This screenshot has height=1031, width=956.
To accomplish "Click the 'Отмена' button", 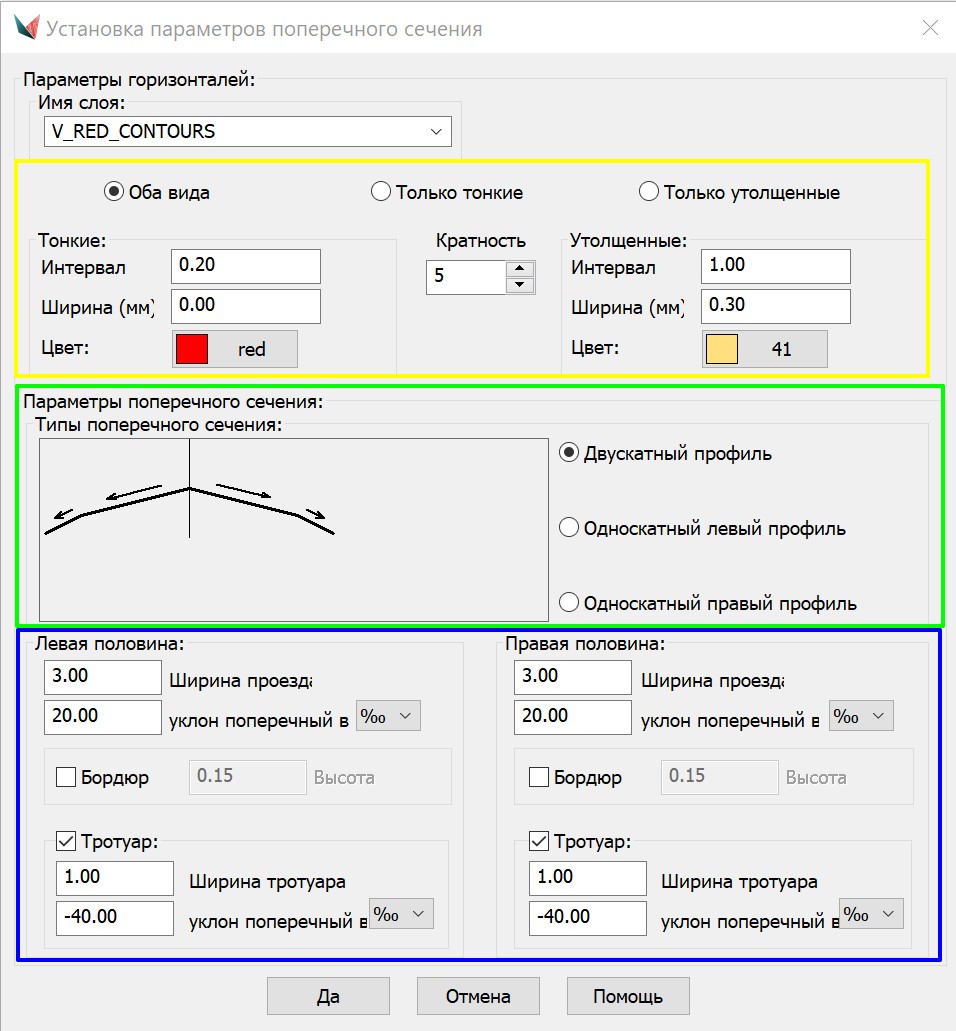I will 478,996.
